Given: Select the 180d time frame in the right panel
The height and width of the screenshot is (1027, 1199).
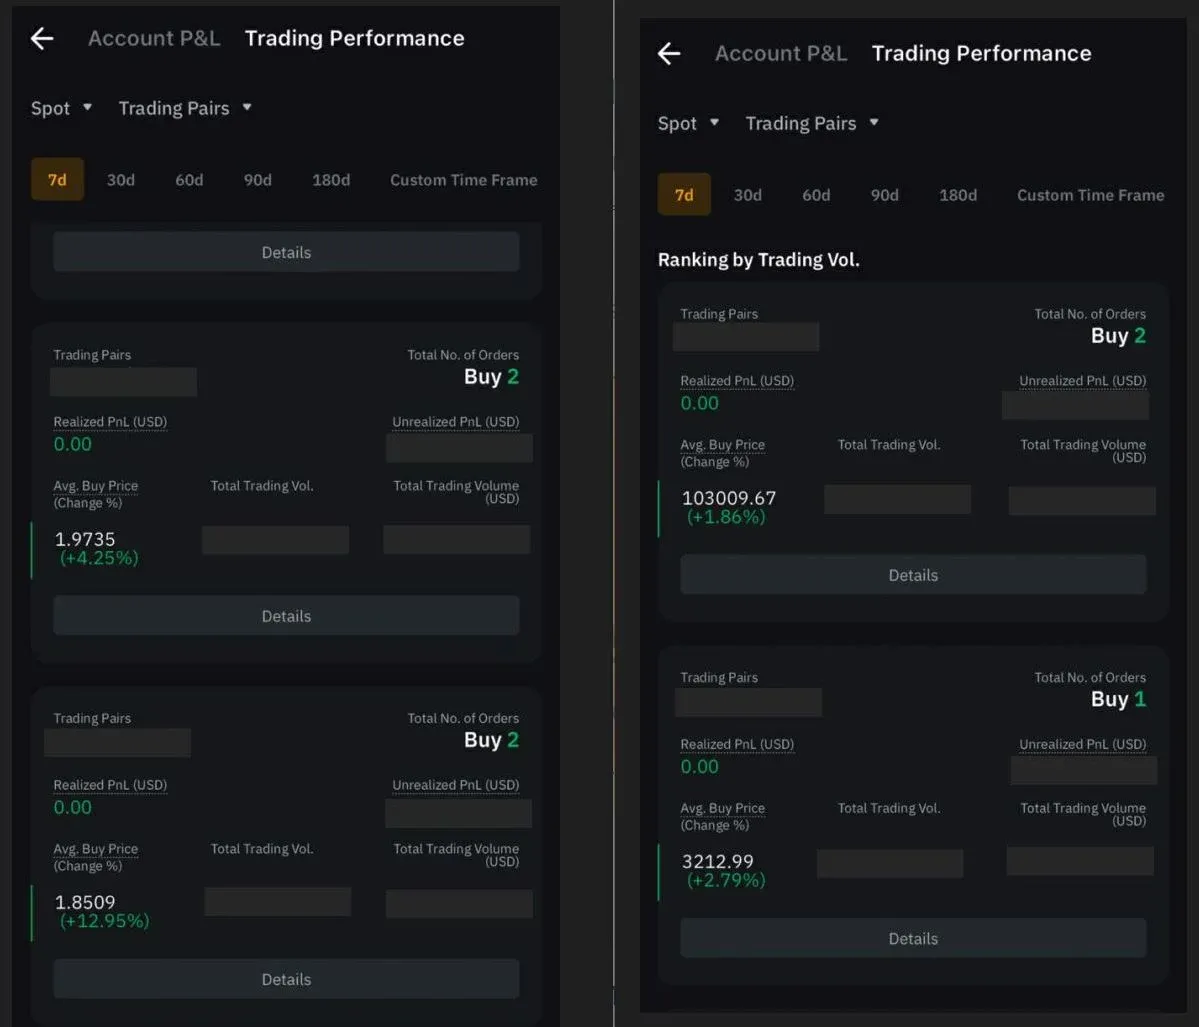Looking at the screenshot, I should (958, 195).
